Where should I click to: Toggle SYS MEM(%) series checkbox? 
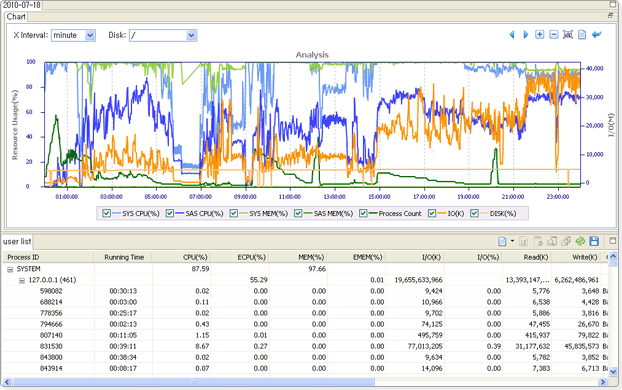[234, 213]
